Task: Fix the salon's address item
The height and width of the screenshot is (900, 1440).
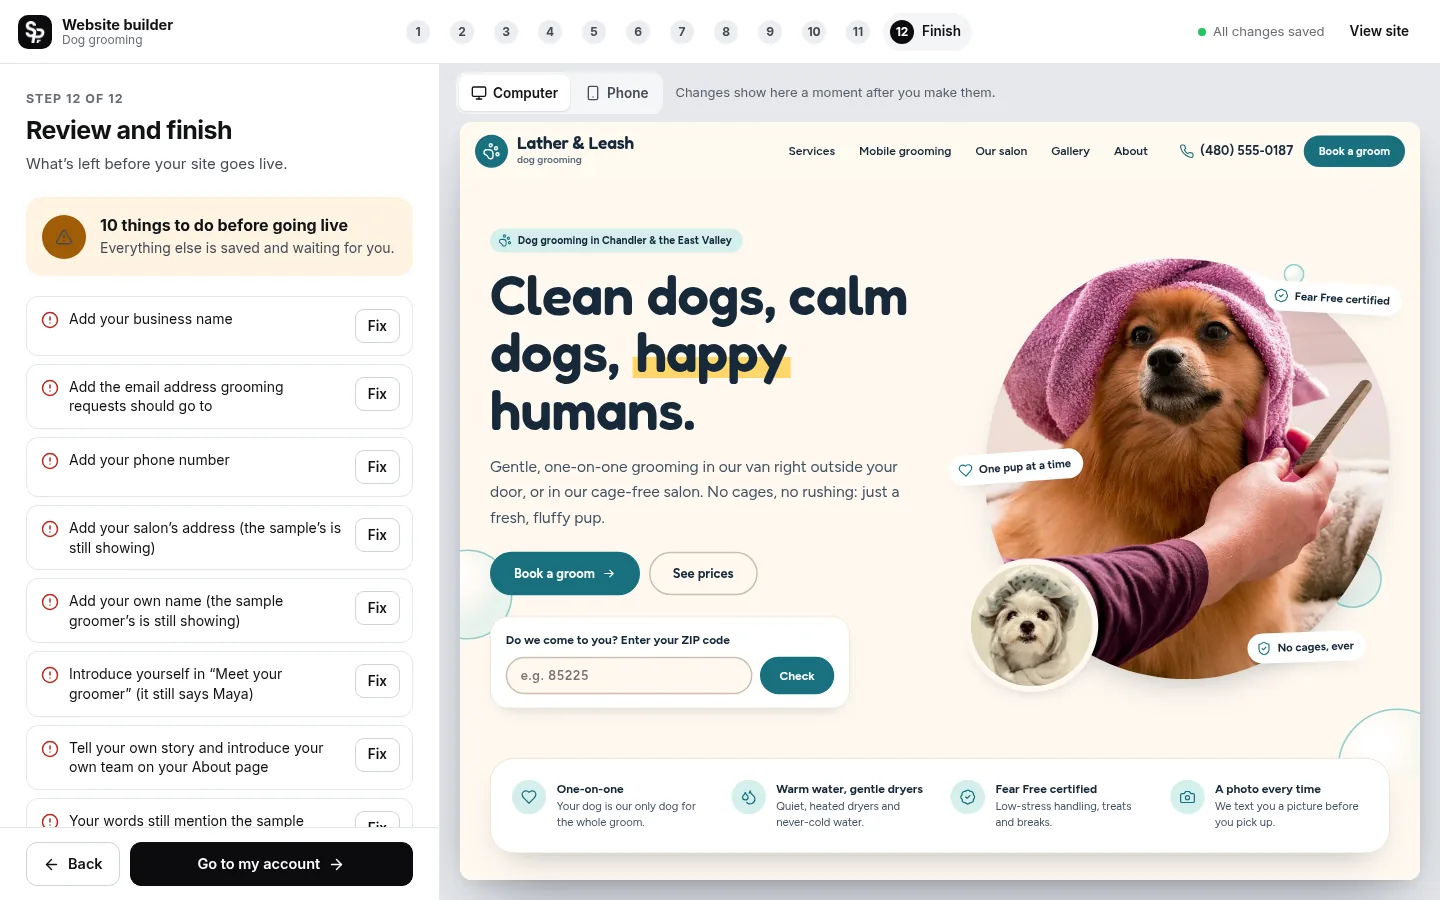Action: tap(377, 535)
